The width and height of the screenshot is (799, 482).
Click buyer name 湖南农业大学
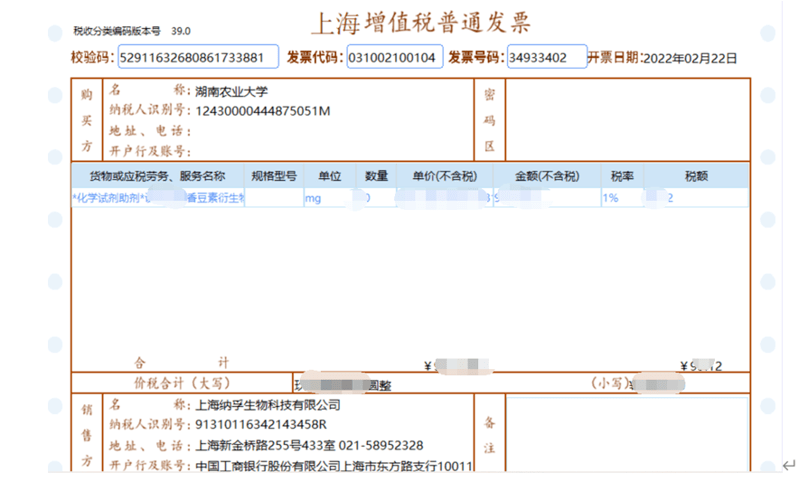pos(231,91)
